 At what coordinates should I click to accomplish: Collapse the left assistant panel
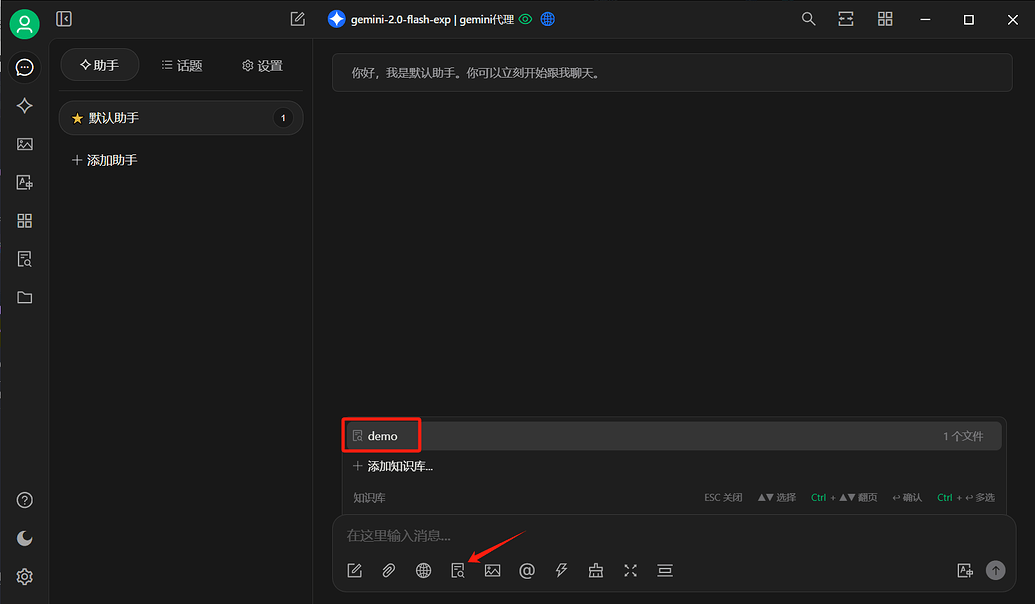[x=64, y=19]
